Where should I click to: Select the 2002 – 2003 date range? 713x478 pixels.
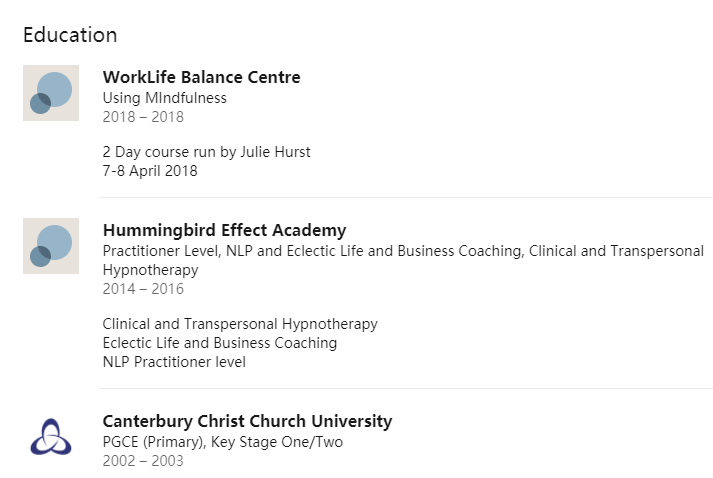143,461
